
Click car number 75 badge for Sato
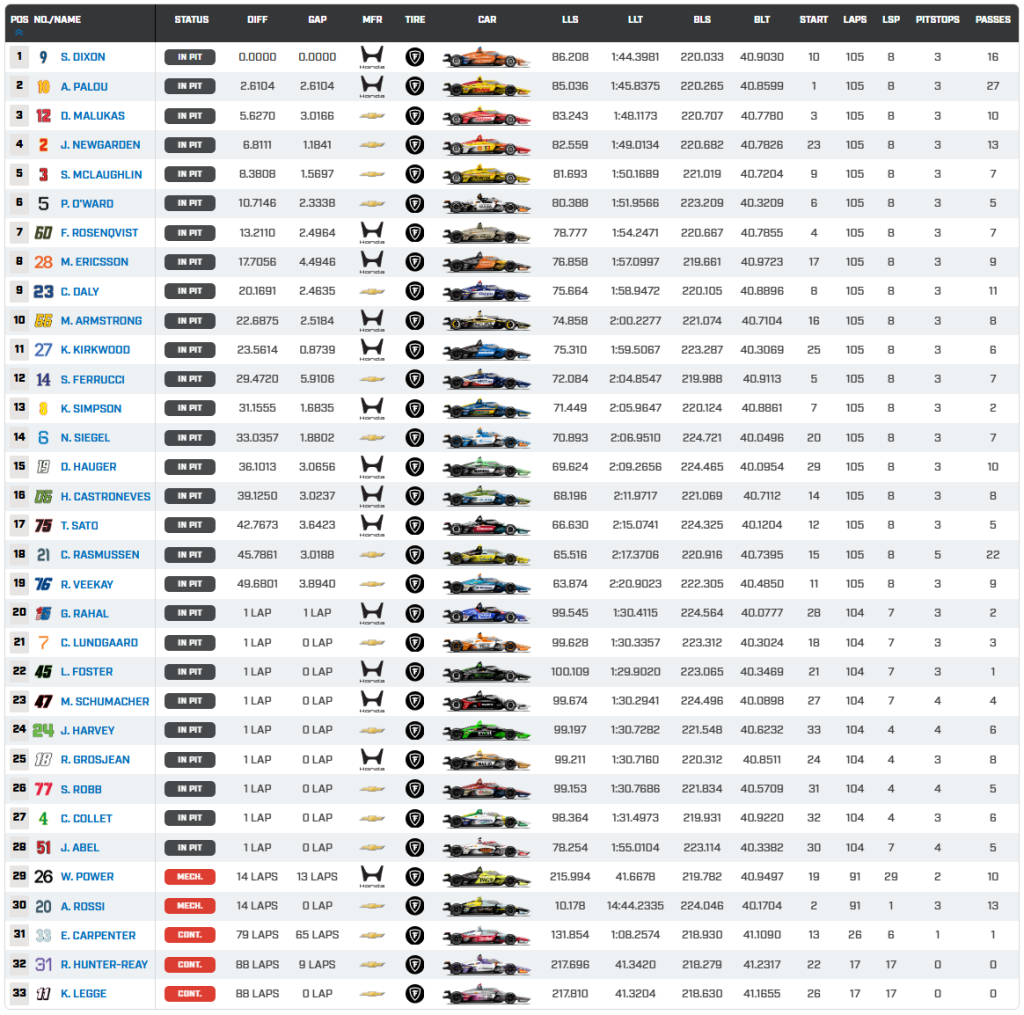point(43,526)
